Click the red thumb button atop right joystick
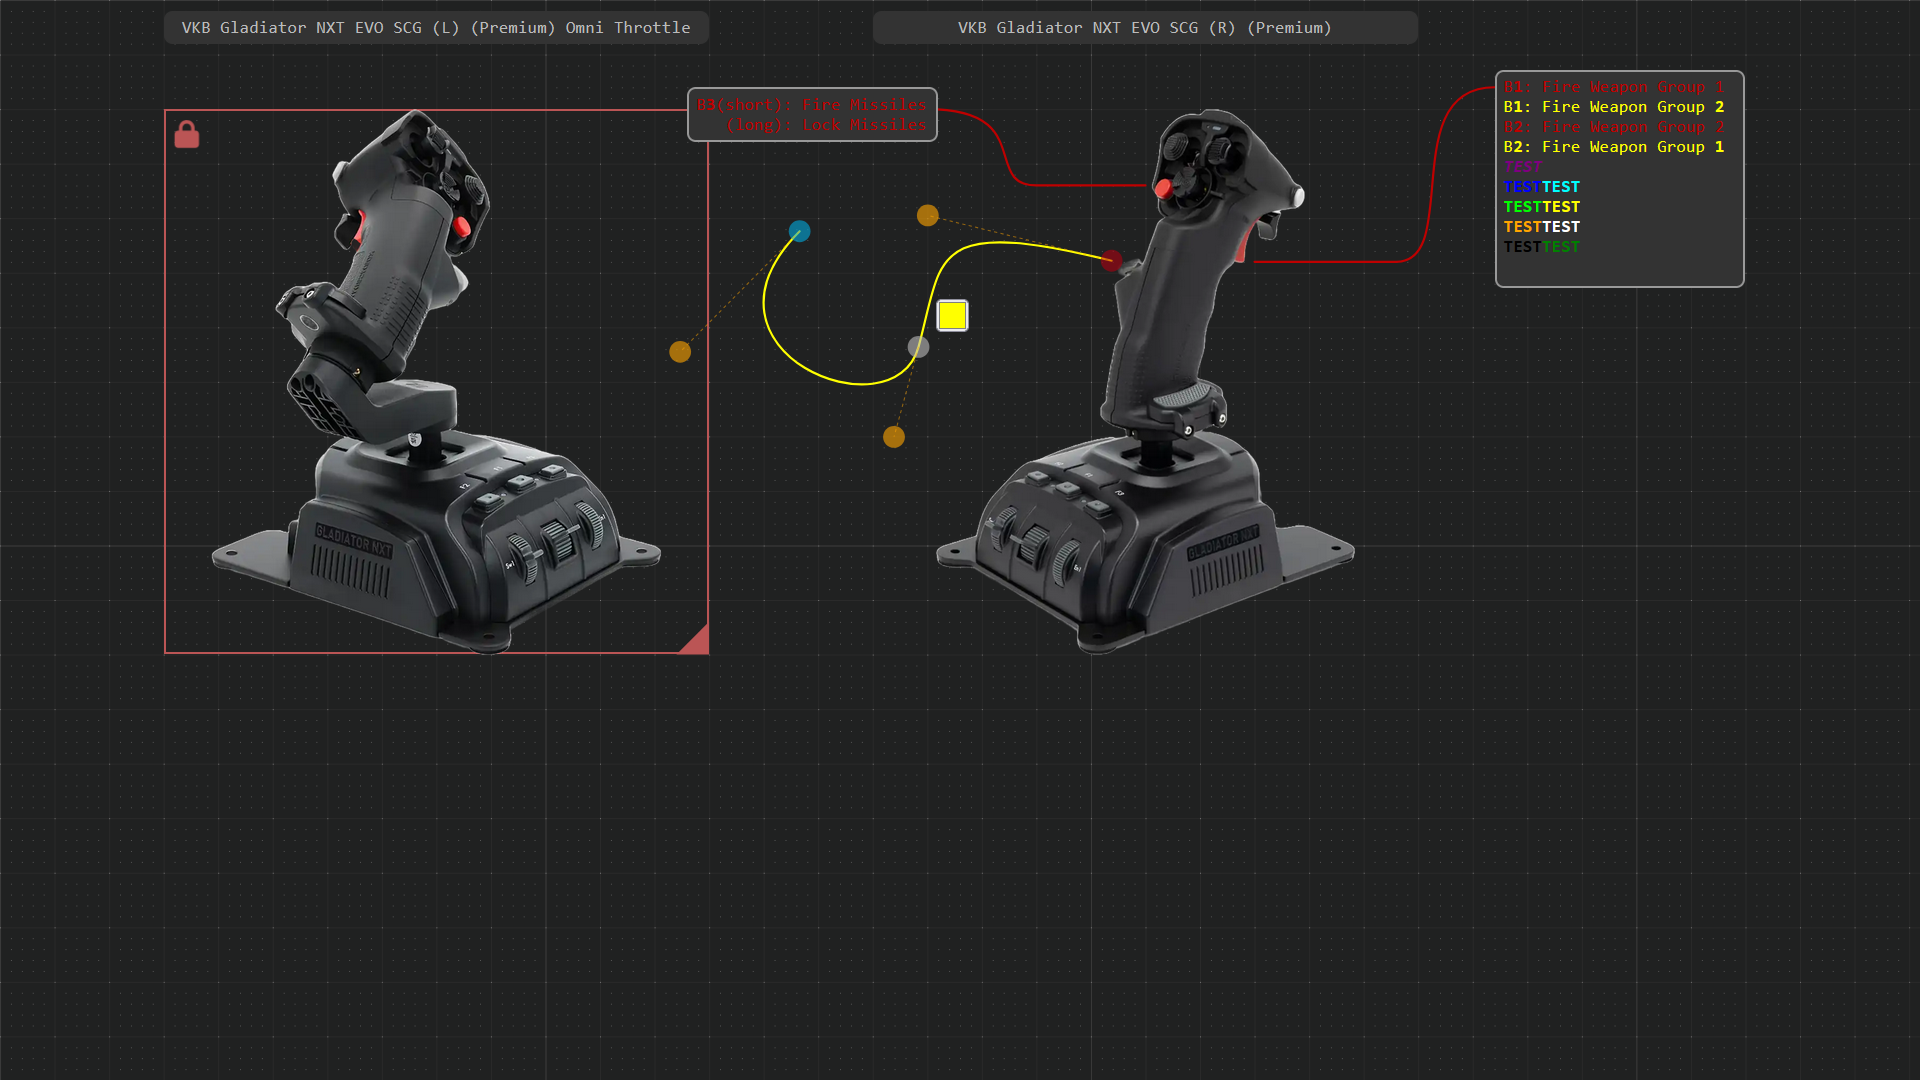The width and height of the screenshot is (1920, 1080). (1162, 188)
